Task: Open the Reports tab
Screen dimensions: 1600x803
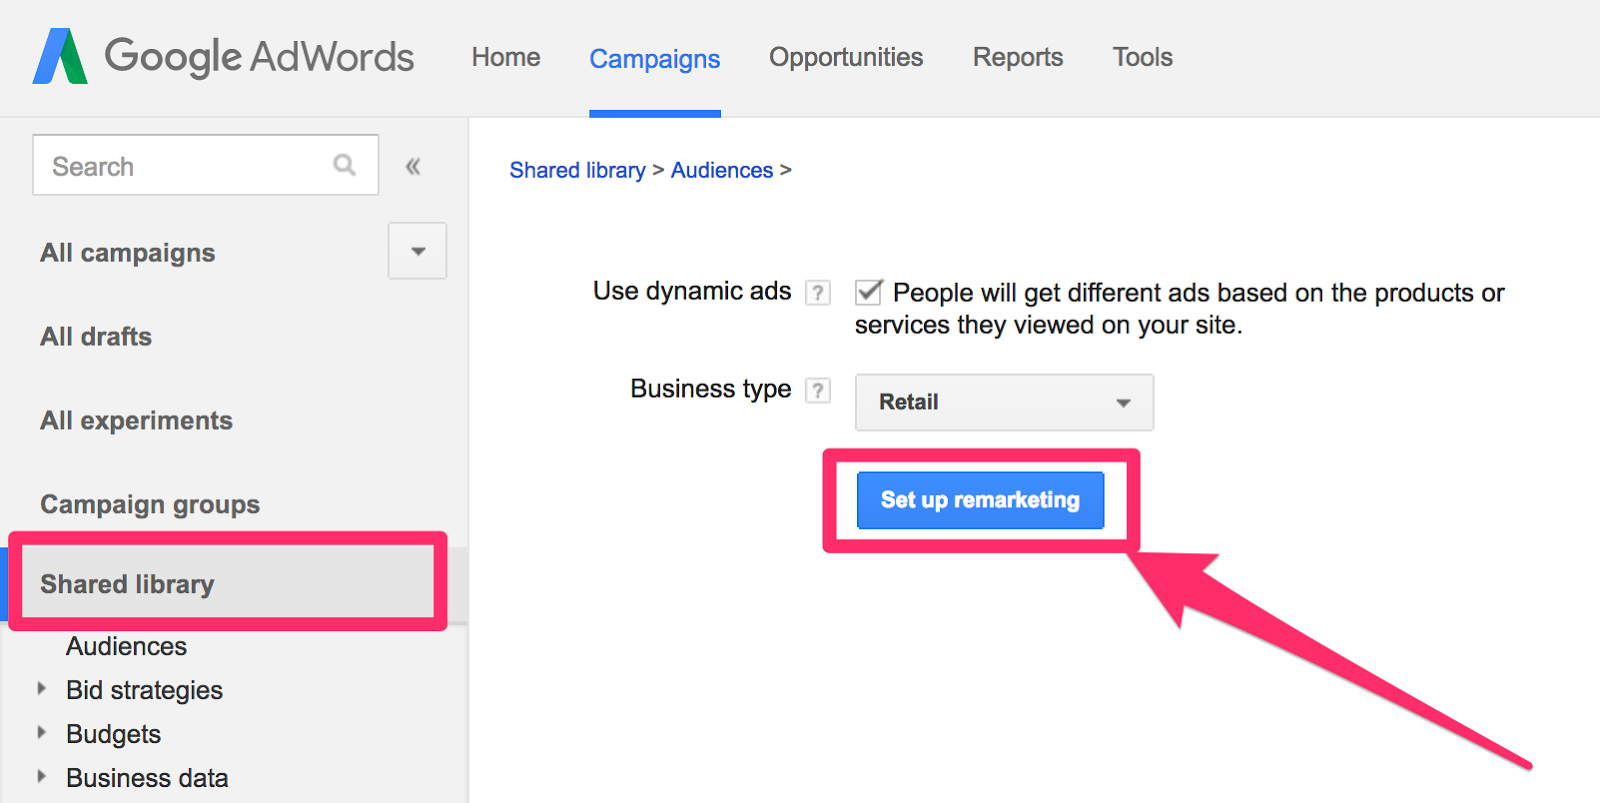Action: [x=1018, y=57]
